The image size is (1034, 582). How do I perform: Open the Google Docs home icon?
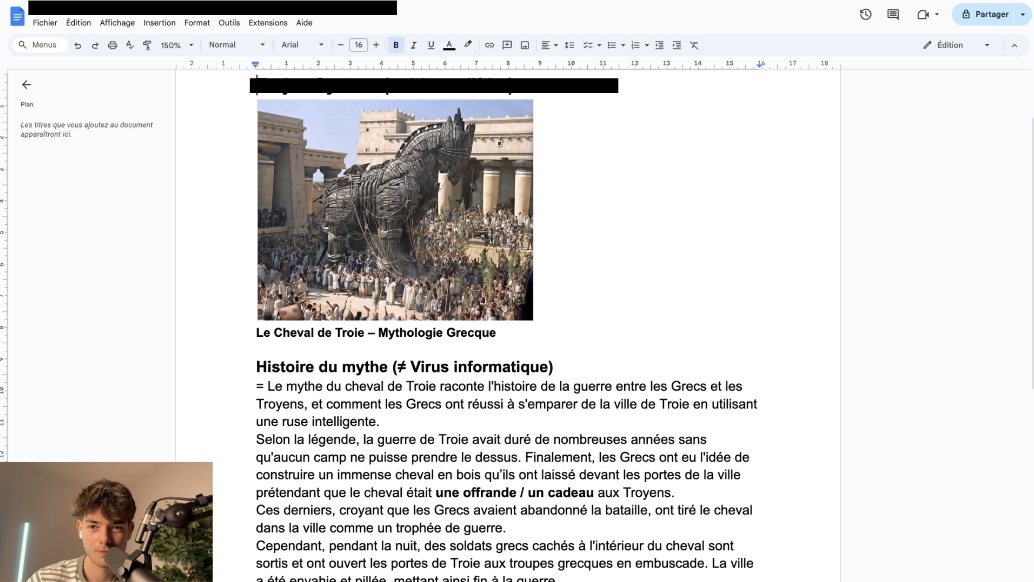coord(17,16)
